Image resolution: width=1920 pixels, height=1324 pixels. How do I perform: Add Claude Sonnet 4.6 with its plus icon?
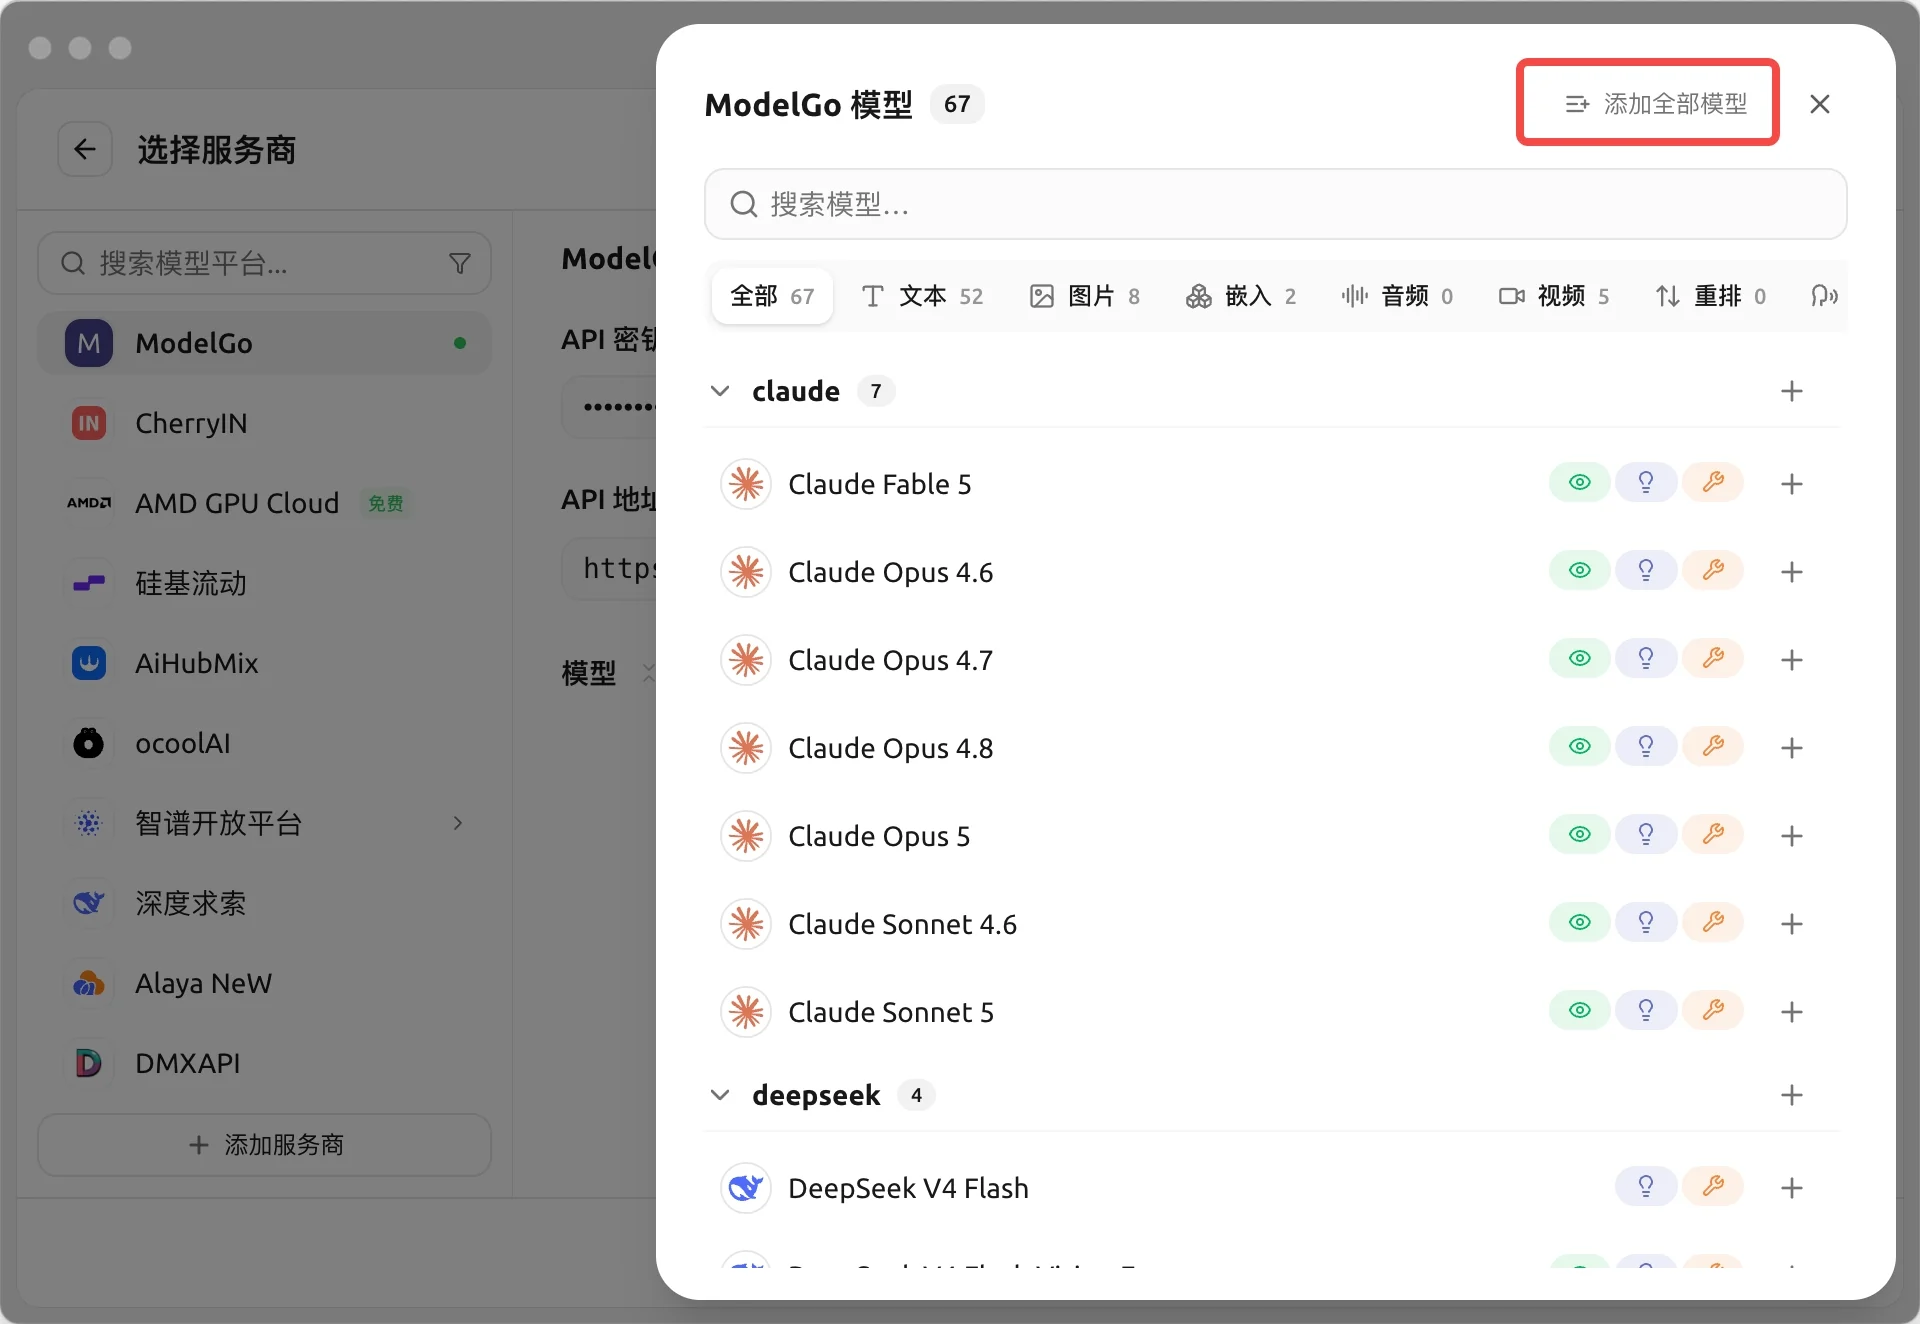coord(1791,924)
